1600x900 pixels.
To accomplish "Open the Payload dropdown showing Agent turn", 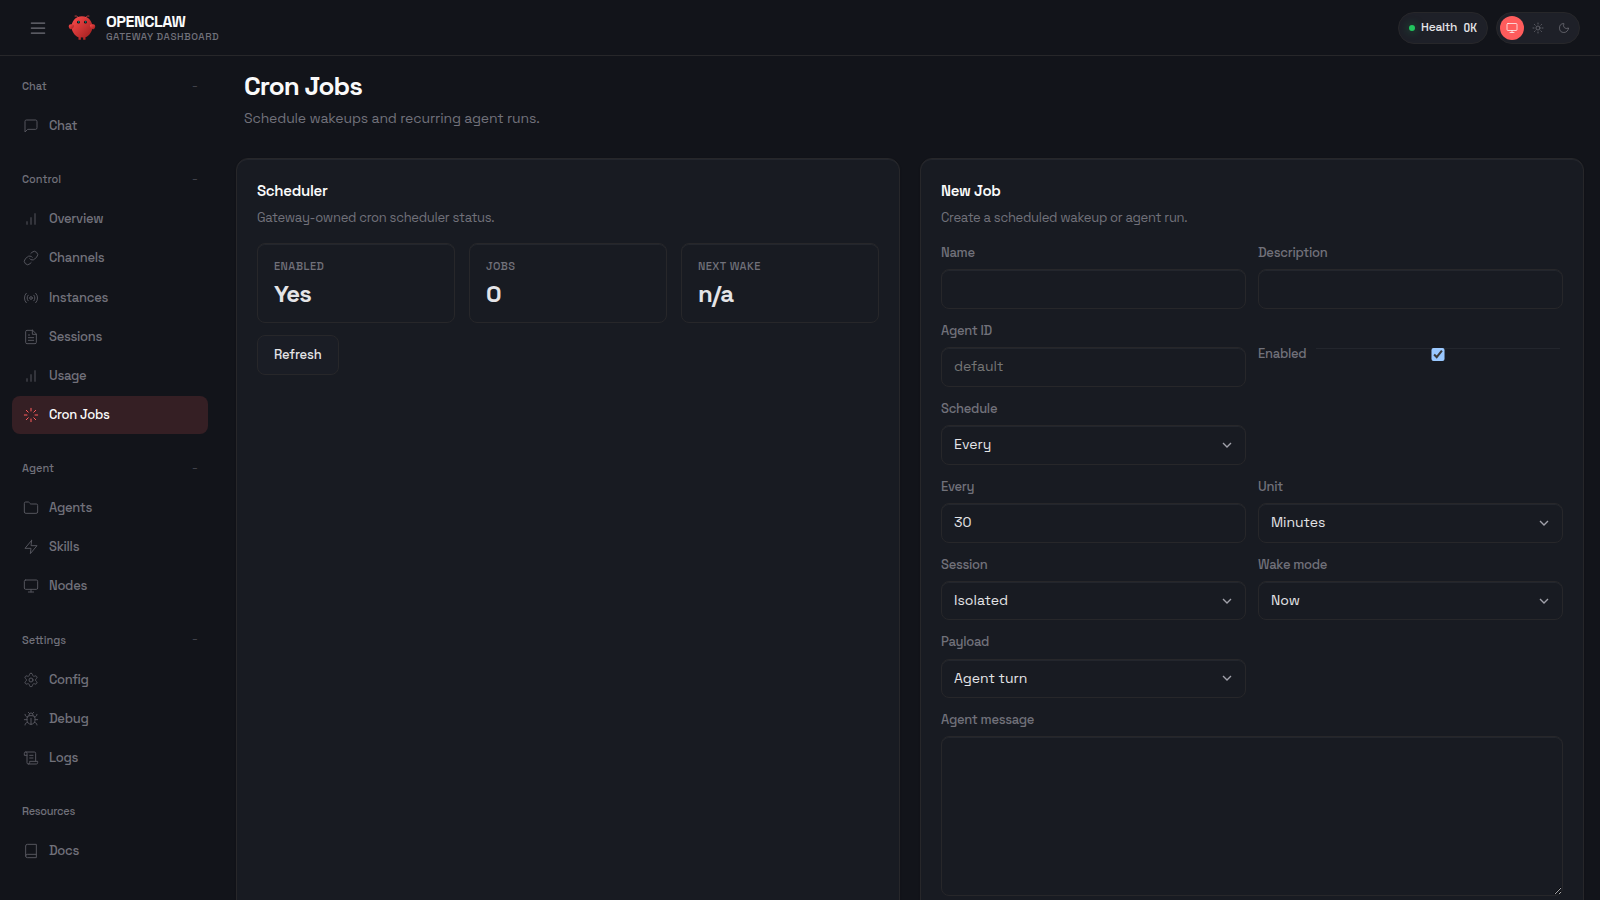I will [1092, 678].
